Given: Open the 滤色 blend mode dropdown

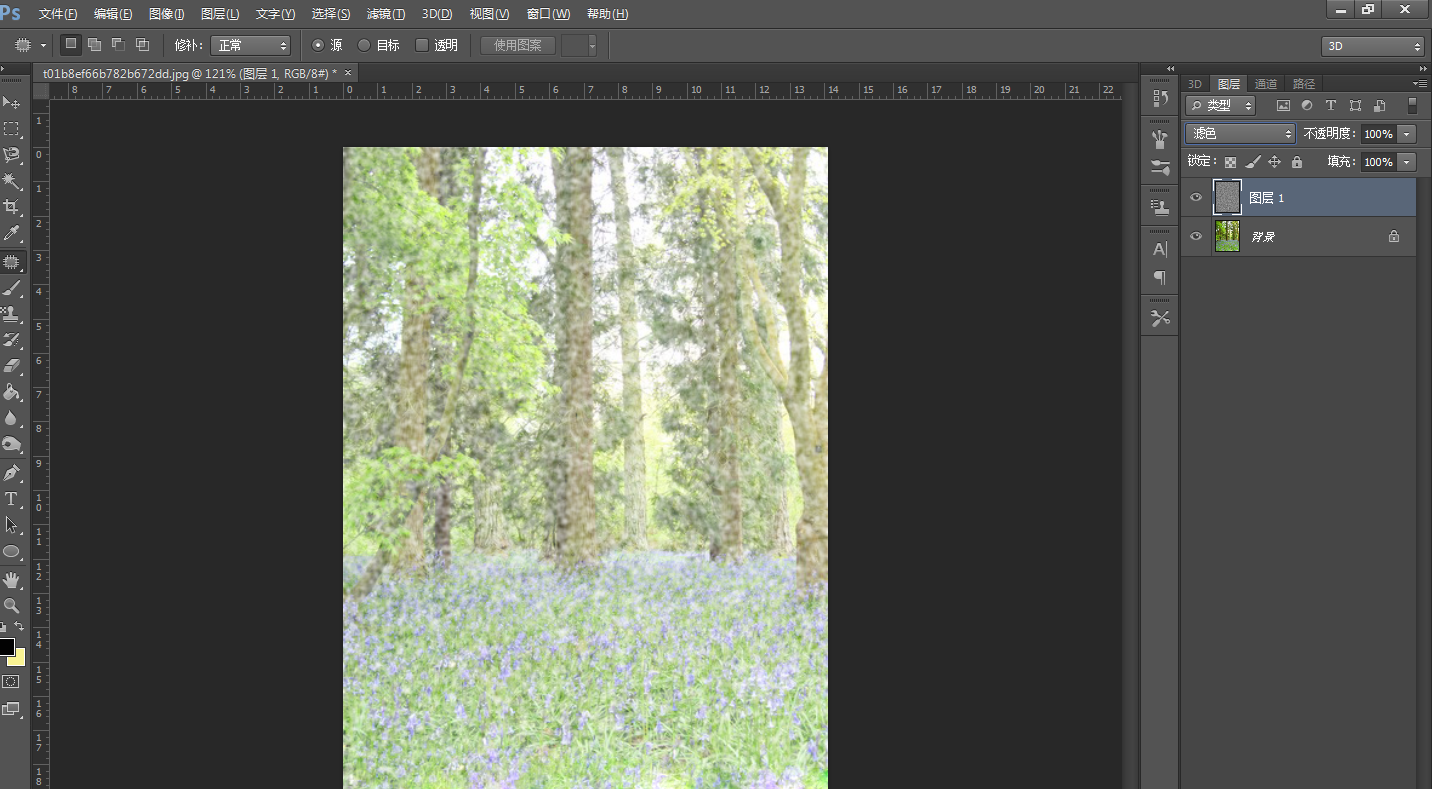Looking at the screenshot, I should click(1240, 133).
